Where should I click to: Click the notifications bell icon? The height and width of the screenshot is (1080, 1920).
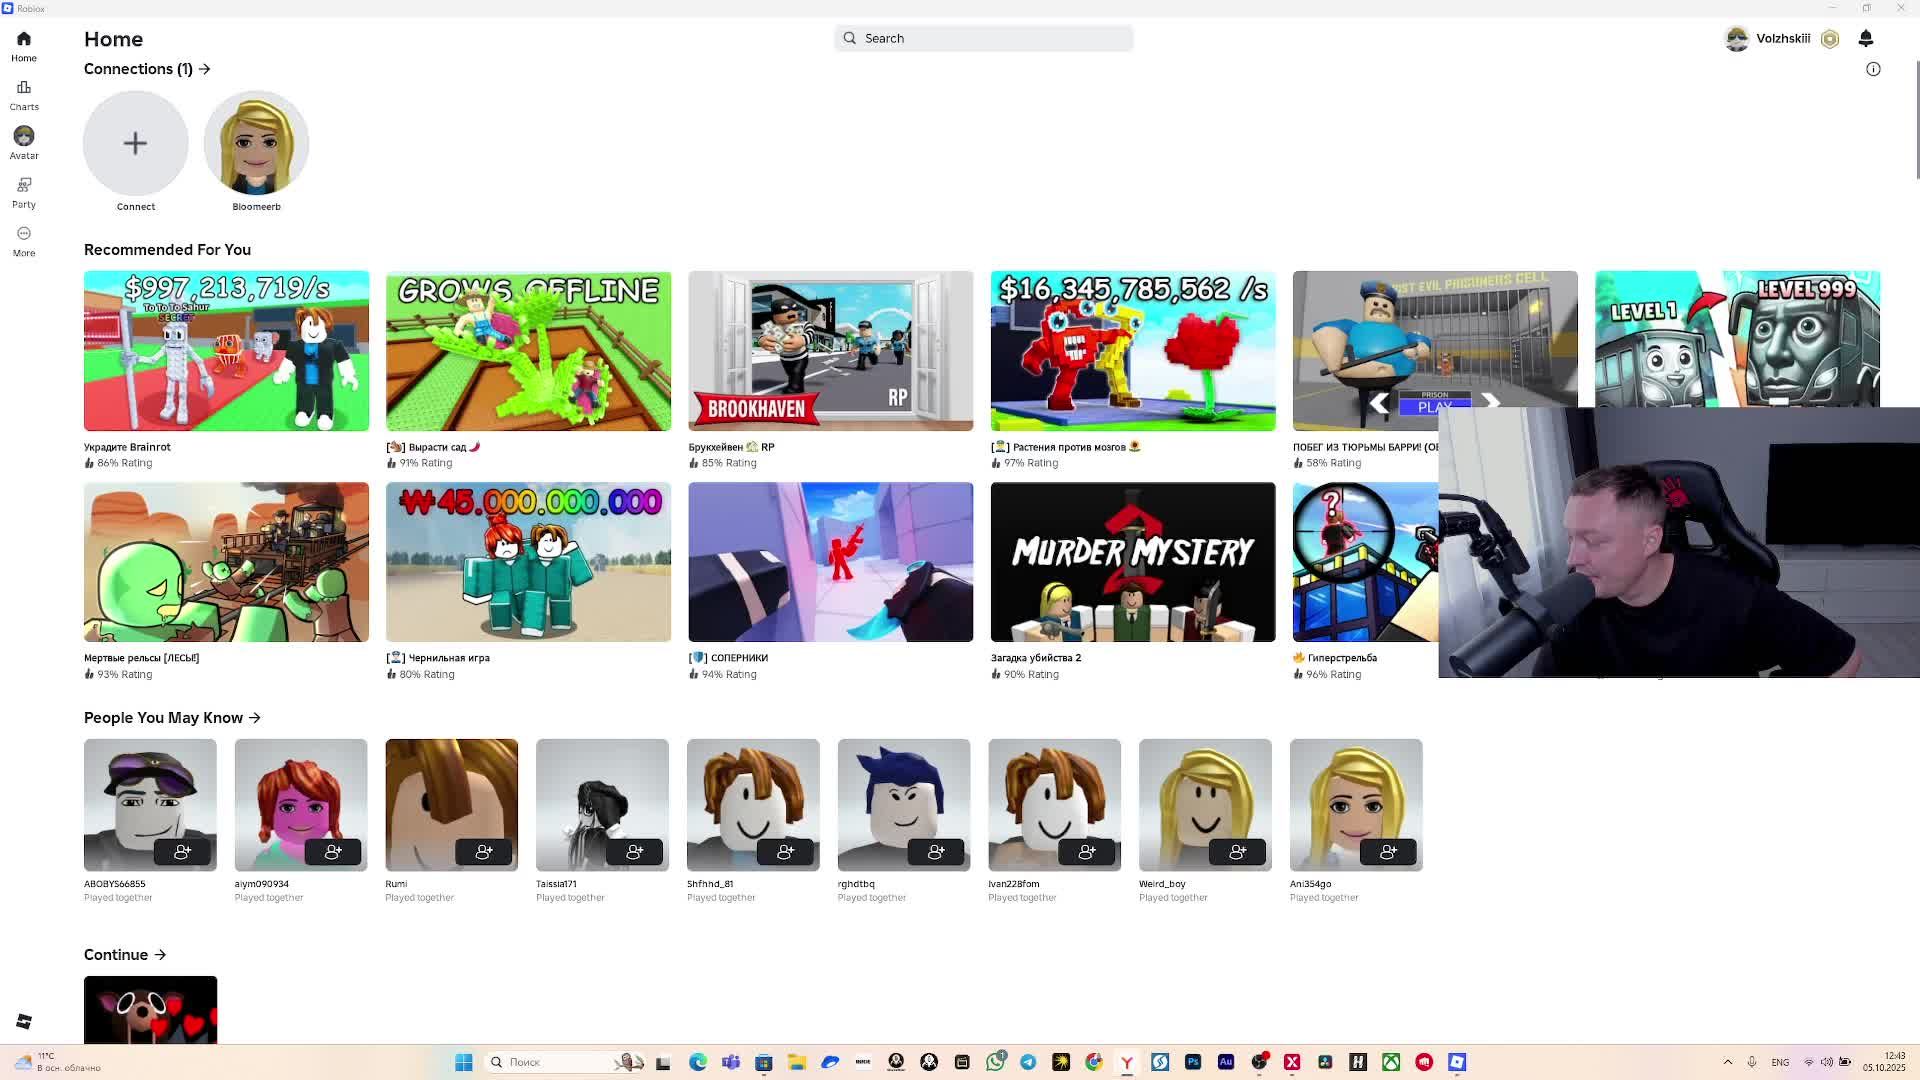pos(1865,38)
